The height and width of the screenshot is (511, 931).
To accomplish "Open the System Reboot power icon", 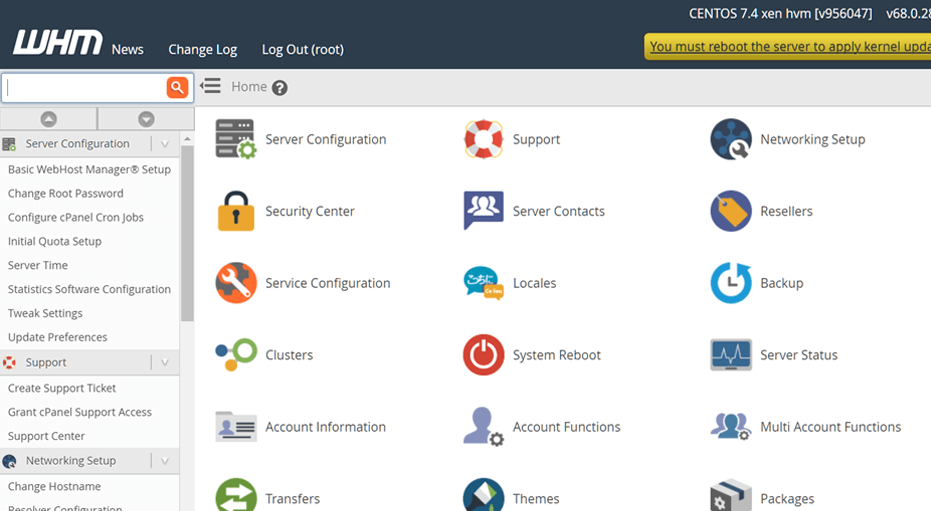I will point(483,355).
